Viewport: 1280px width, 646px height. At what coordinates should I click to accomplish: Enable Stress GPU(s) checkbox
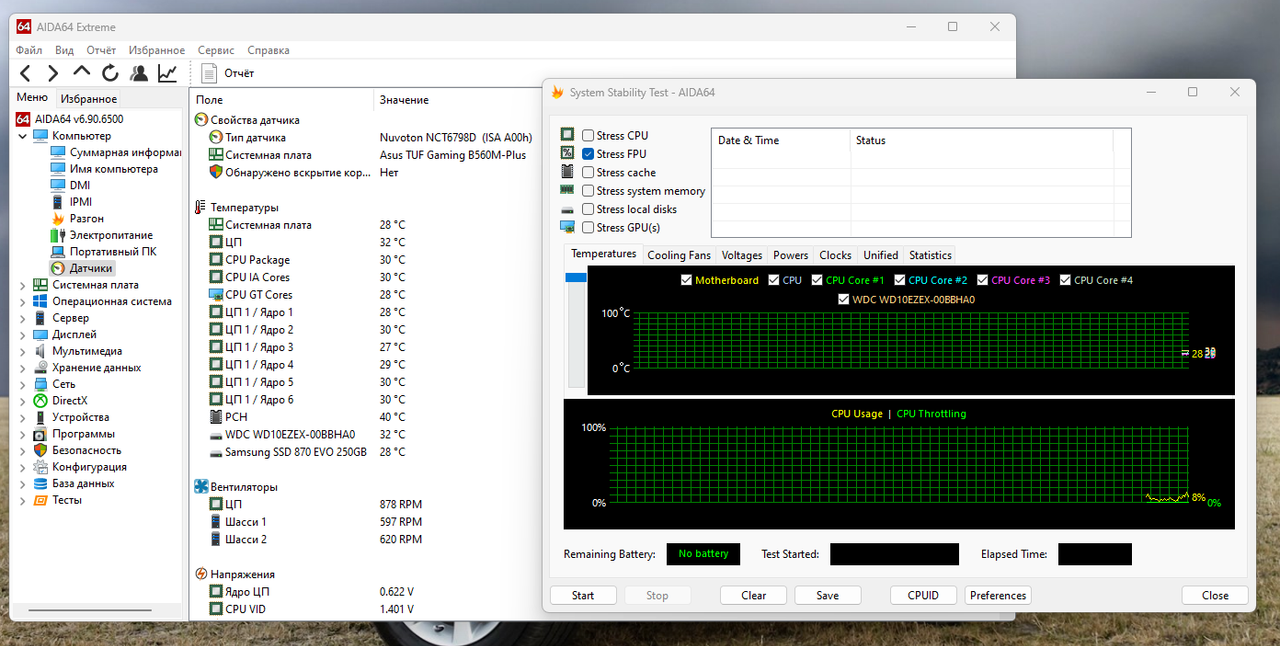click(x=588, y=228)
